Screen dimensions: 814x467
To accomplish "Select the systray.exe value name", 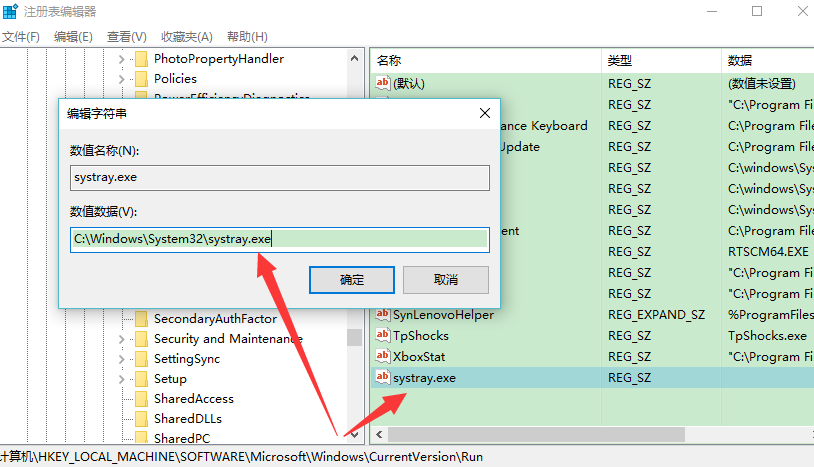I will 425,378.
